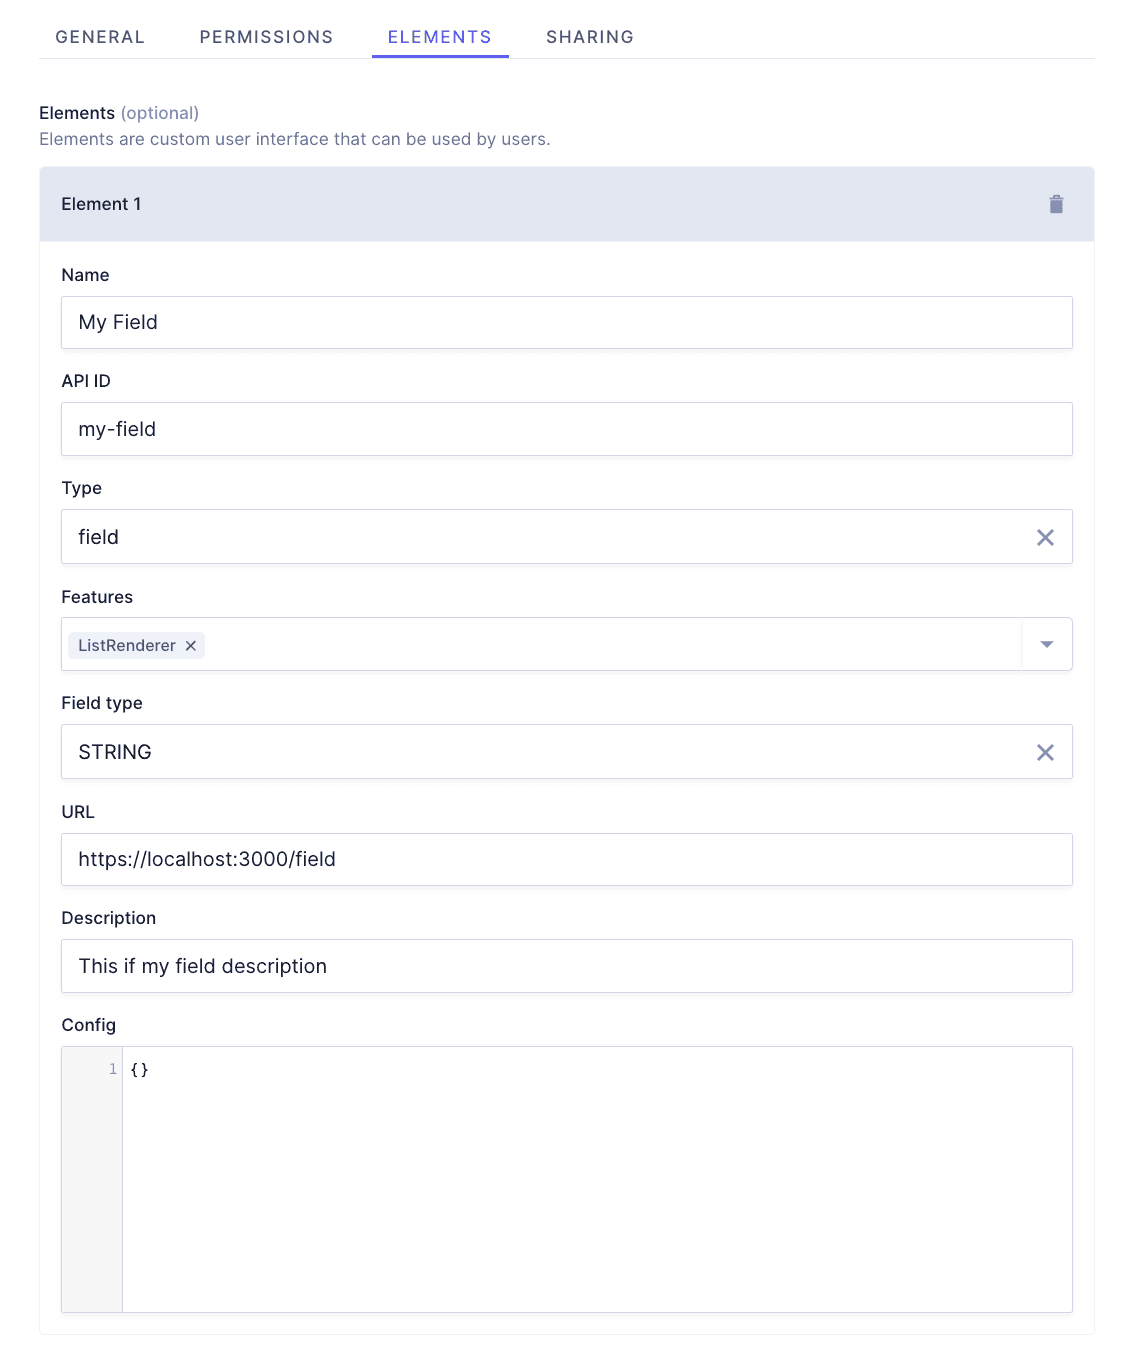Screen dimensions: 1126x1348
Task: Delete Element 1 using the trash icon
Action: [x=1056, y=204]
